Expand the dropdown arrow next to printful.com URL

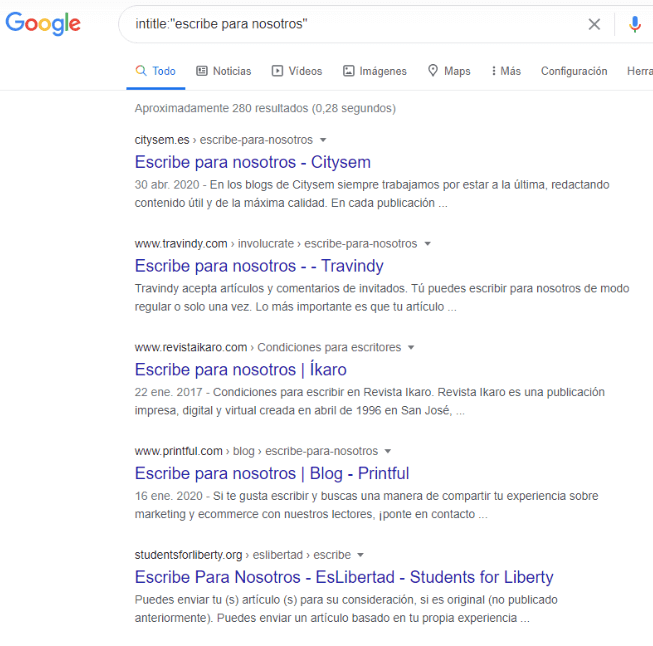tap(388, 451)
